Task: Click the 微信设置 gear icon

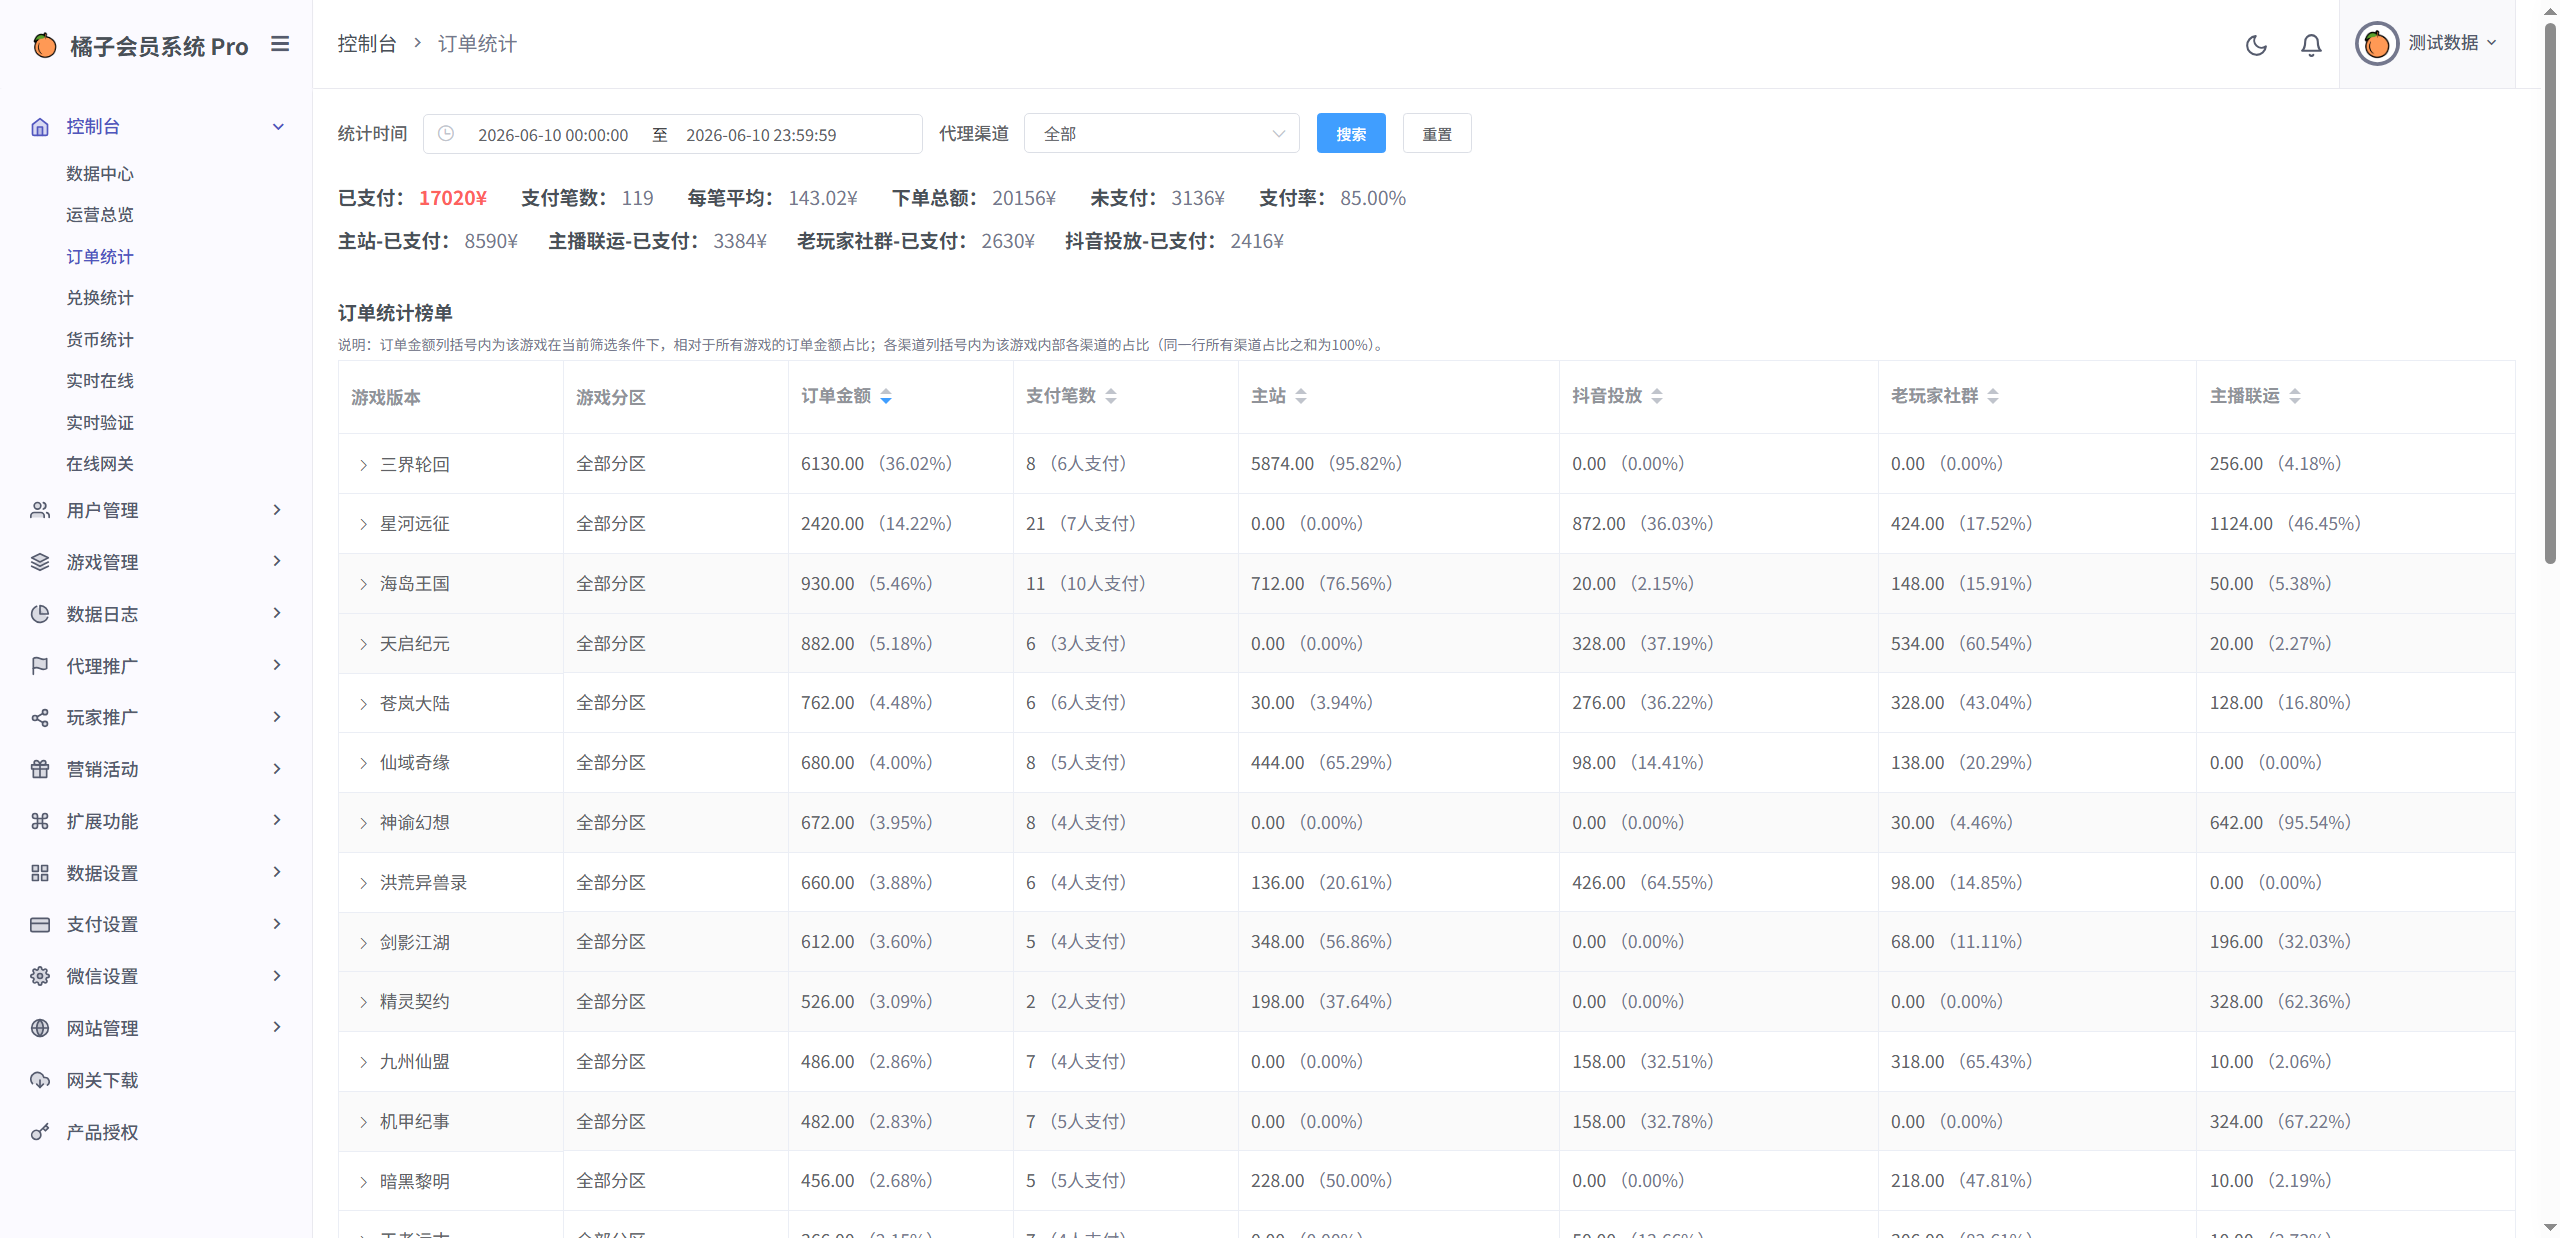Action: 40,976
